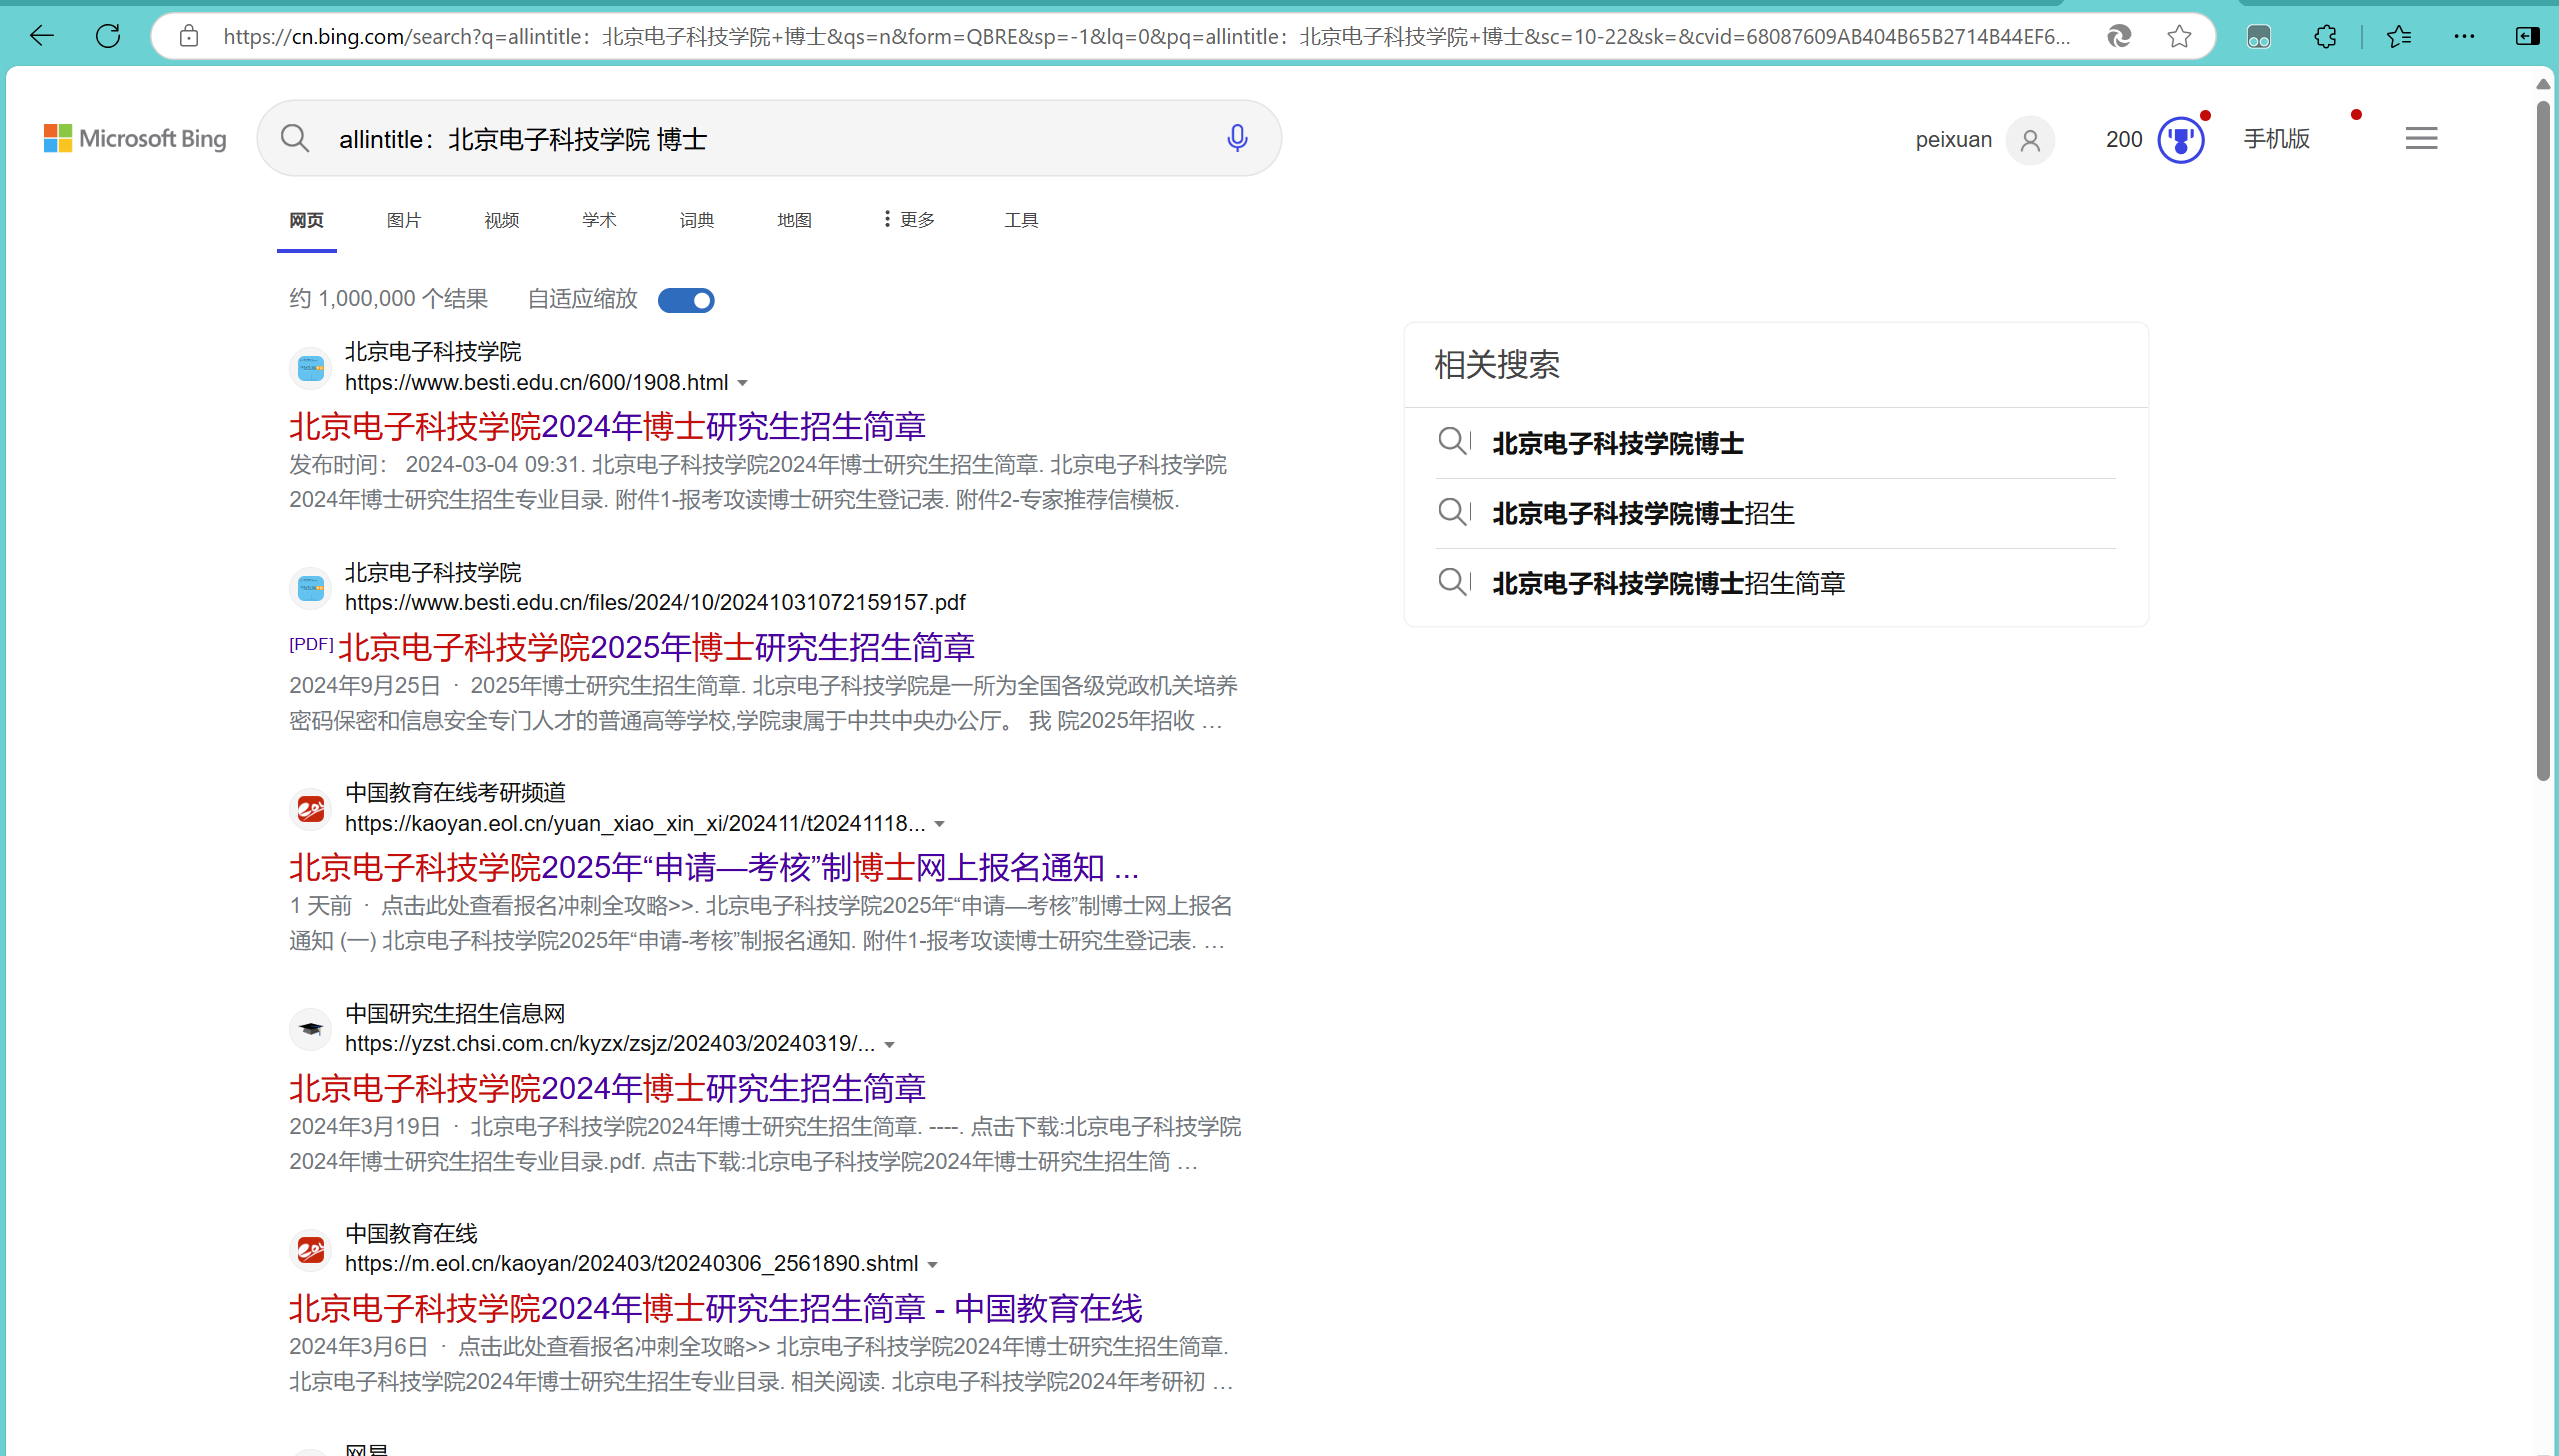Expand the arrow after the kaoyan.eol.cn URL
This screenshot has width=2559, height=1456.
[940, 824]
